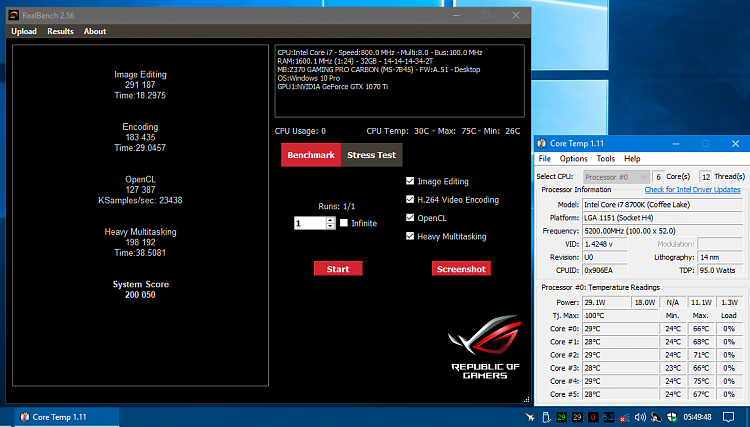Open the Action Center notification icon
Viewport: 750px width, 427px height.
[728, 417]
